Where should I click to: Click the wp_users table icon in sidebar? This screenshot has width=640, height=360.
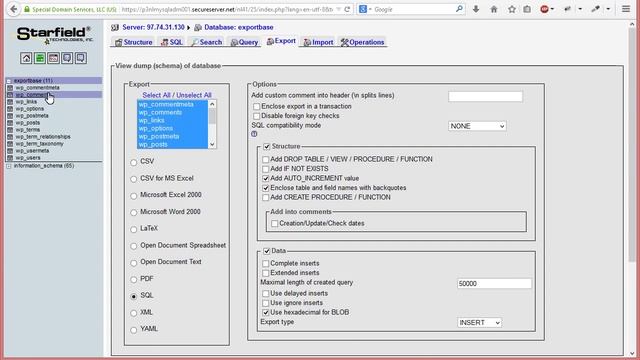coord(10,158)
